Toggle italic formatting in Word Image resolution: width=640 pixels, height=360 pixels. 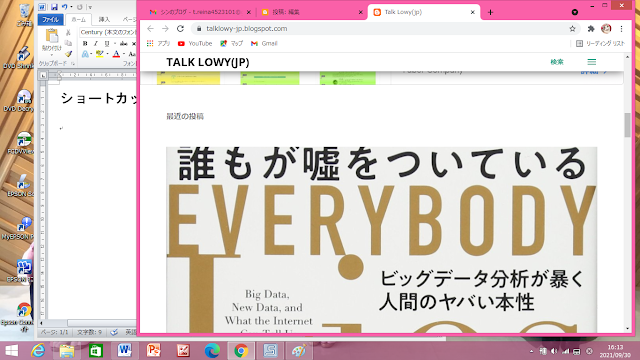click(96, 43)
